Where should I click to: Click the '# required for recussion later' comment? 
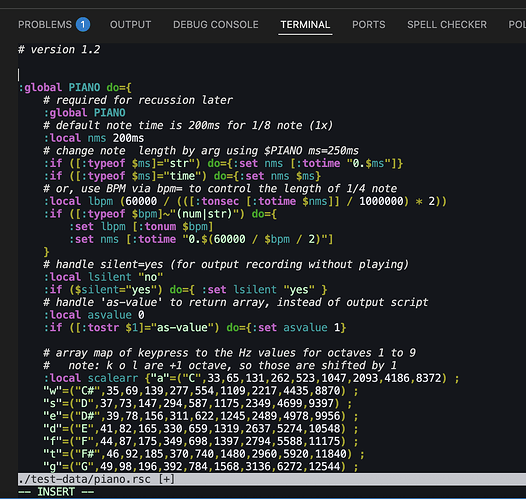click(138, 100)
